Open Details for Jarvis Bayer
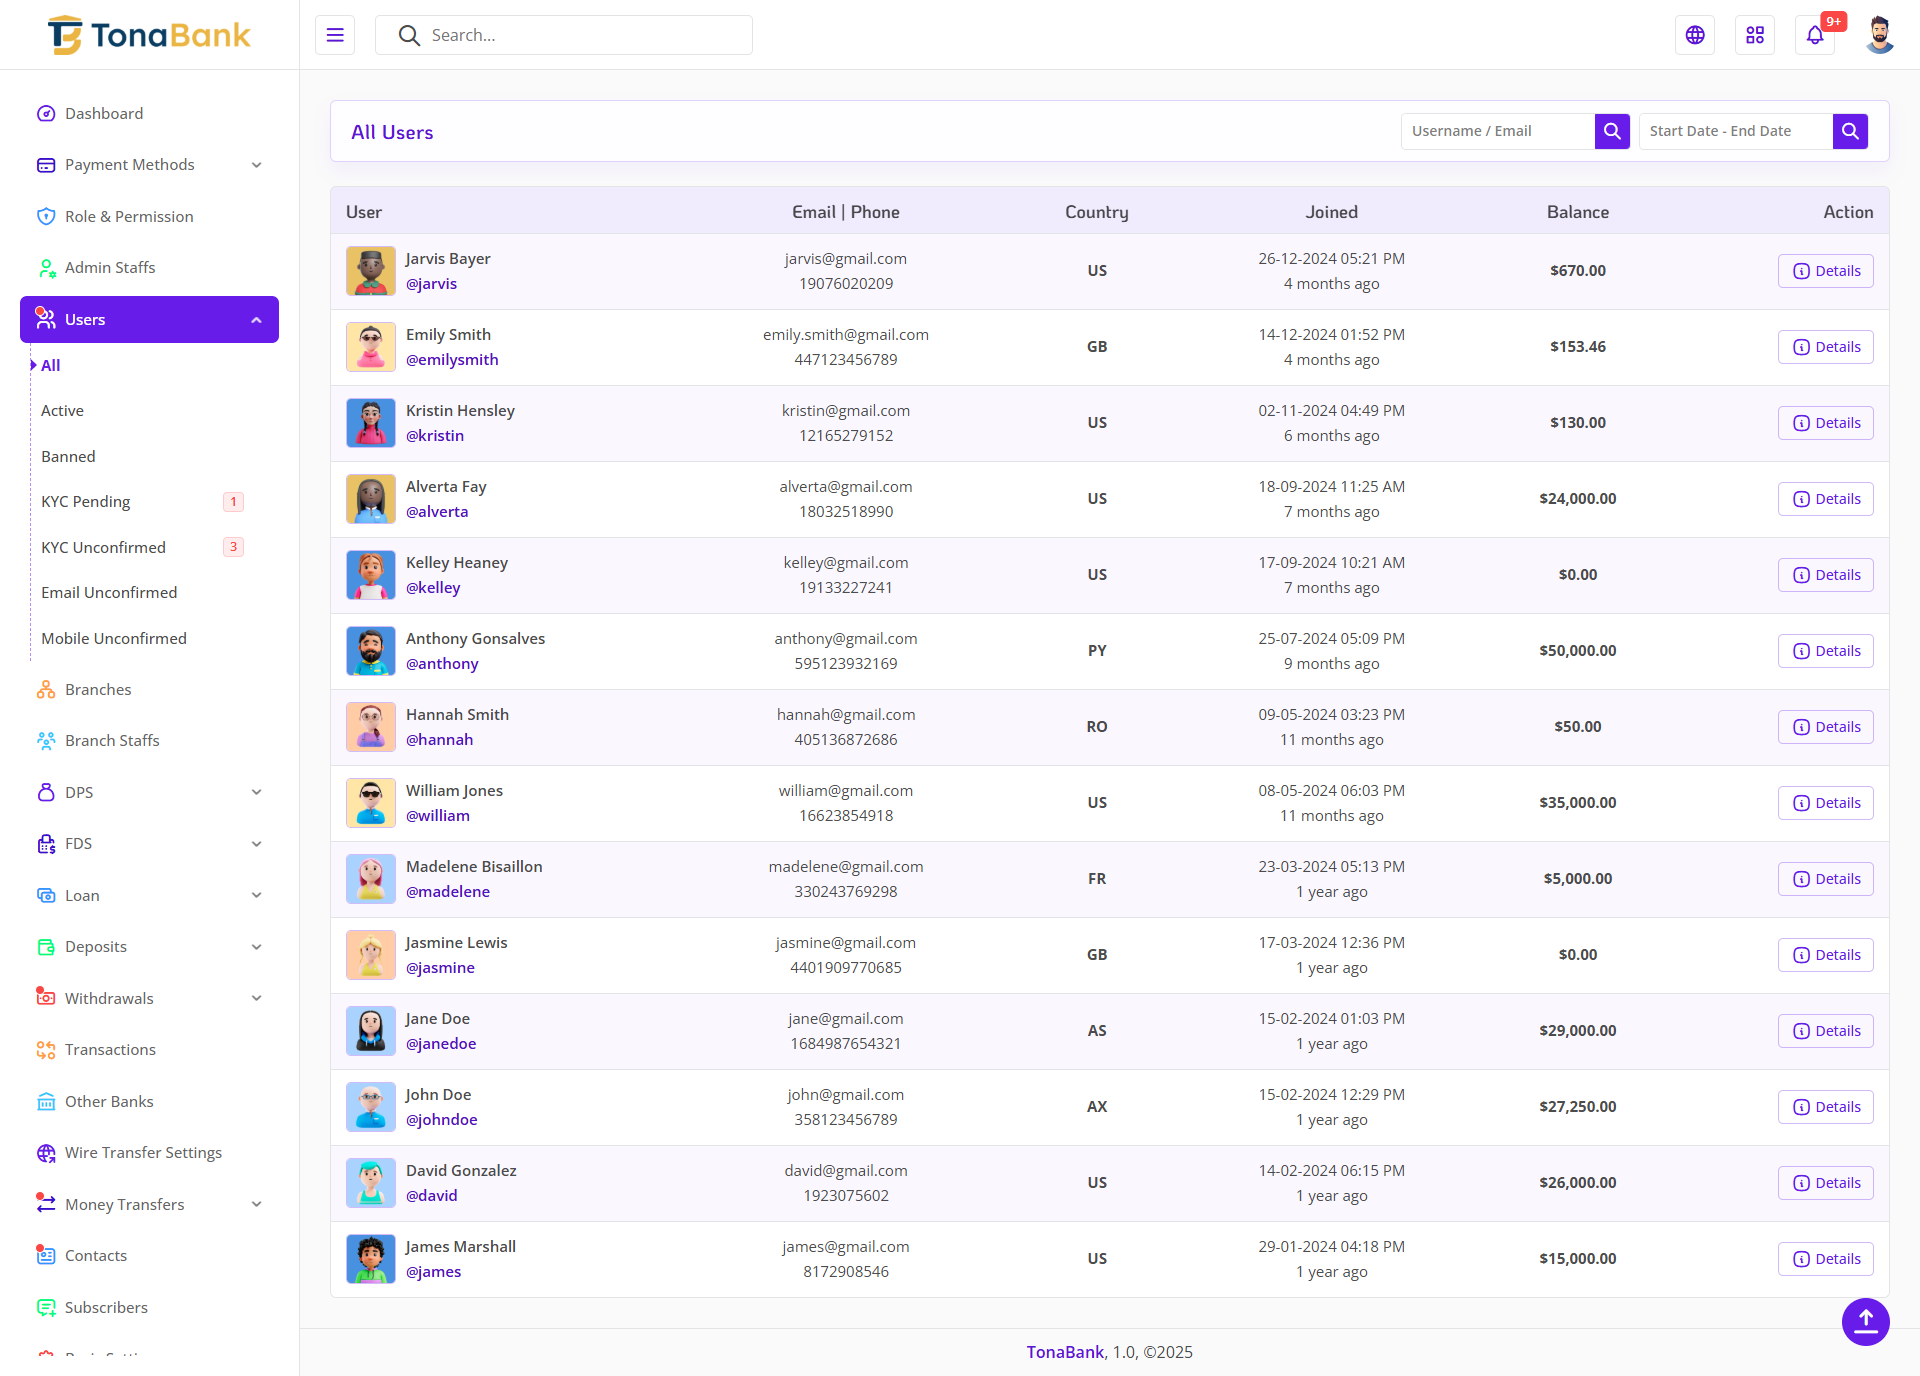 tap(1825, 271)
